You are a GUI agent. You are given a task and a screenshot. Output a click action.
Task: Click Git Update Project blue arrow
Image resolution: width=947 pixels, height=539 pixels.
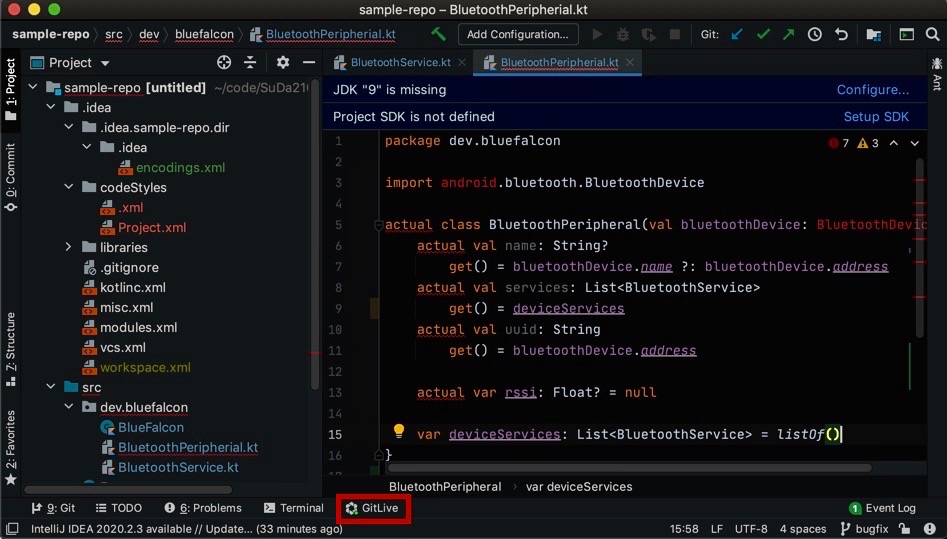(737, 34)
